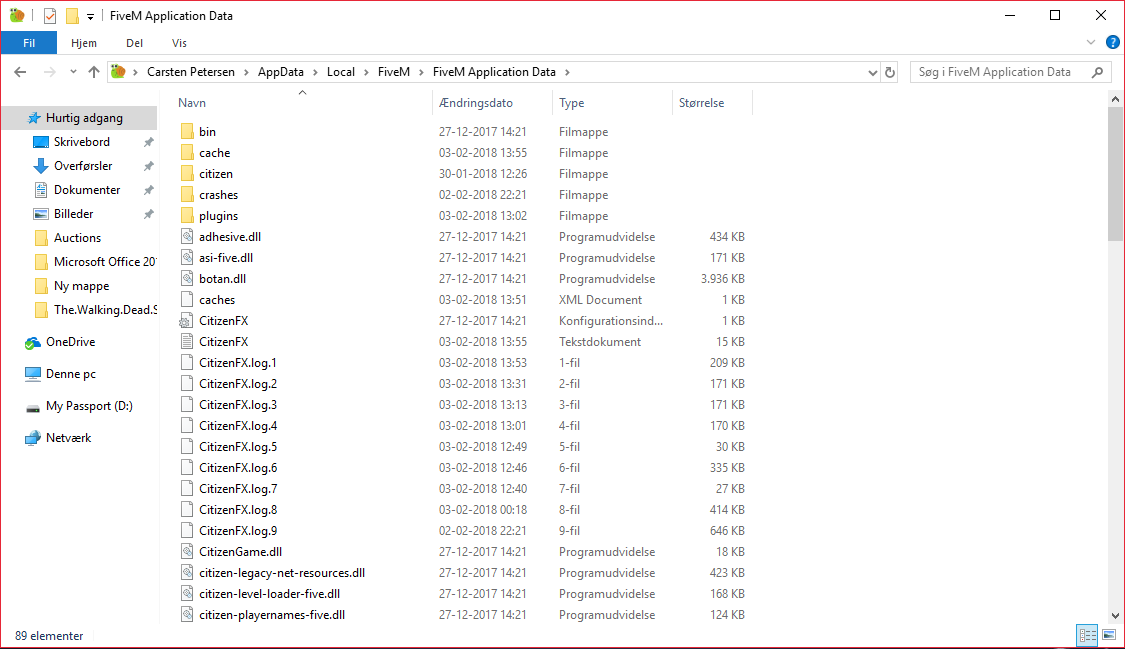
Task: Open the Vis ribbon tab
Action: 179,43
